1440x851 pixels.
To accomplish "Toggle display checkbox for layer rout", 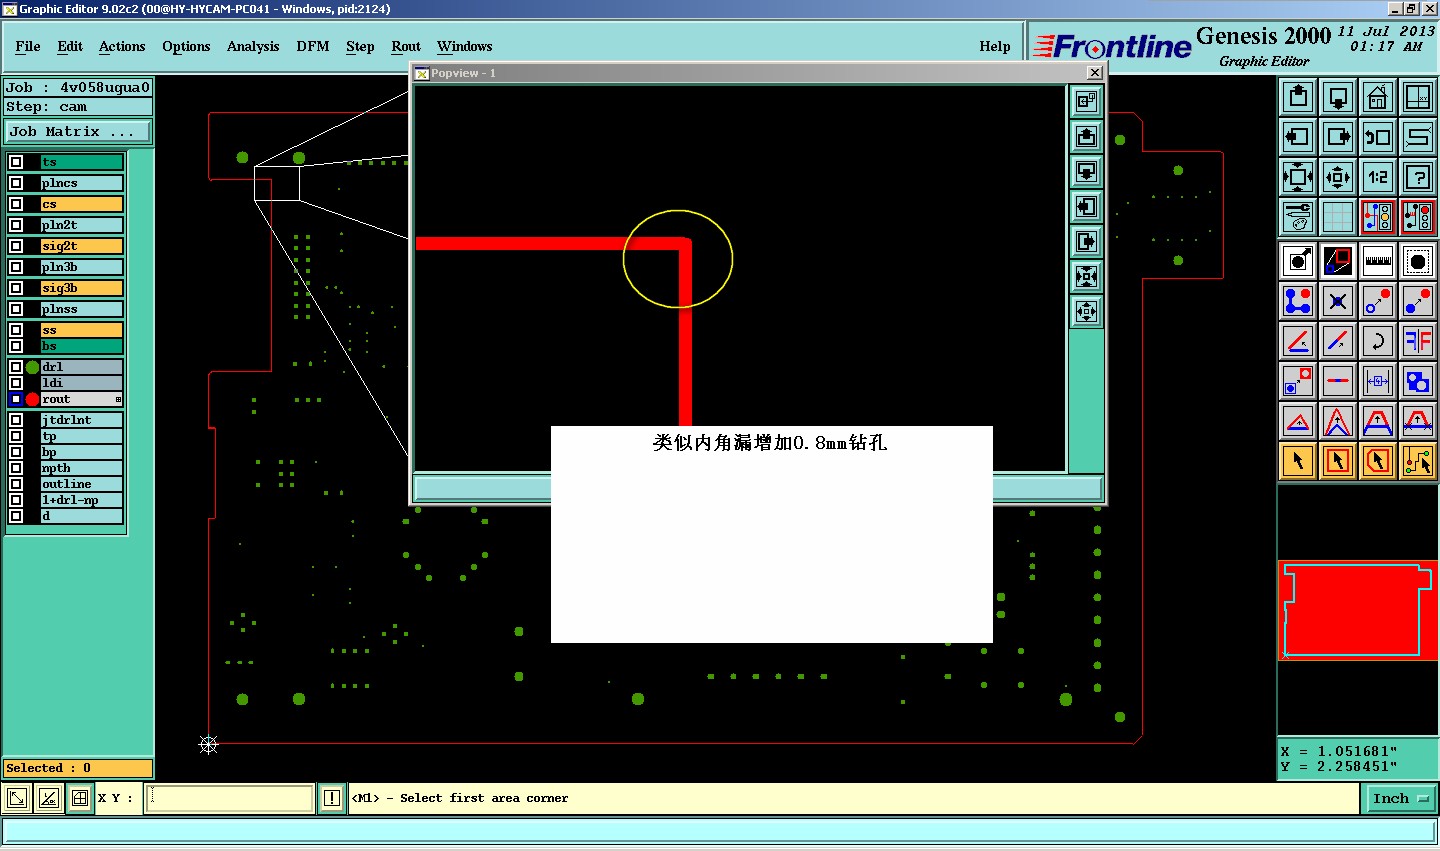I will 16,399.
